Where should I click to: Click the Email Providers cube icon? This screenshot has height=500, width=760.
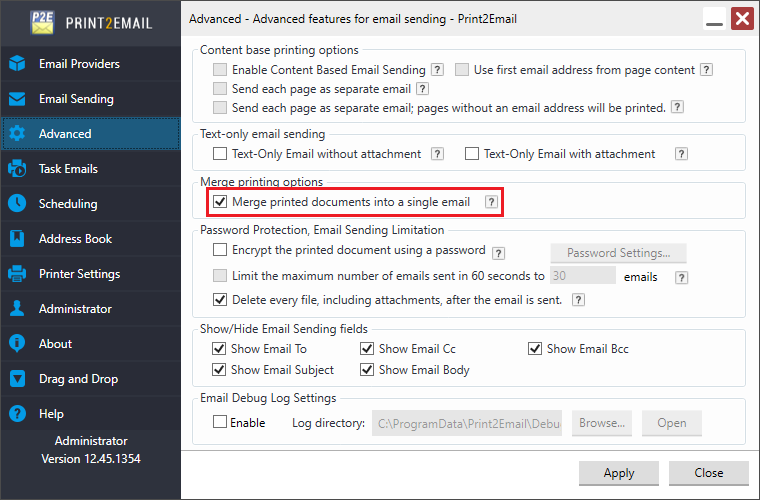pyautogui.click(x=17, y=64)
